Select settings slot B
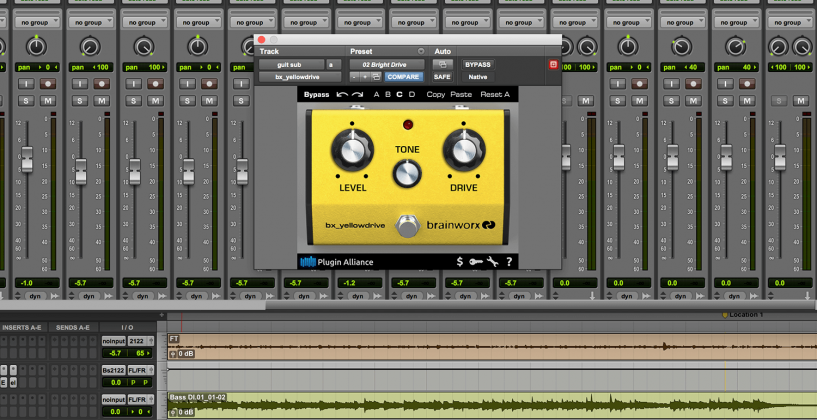 388,94
